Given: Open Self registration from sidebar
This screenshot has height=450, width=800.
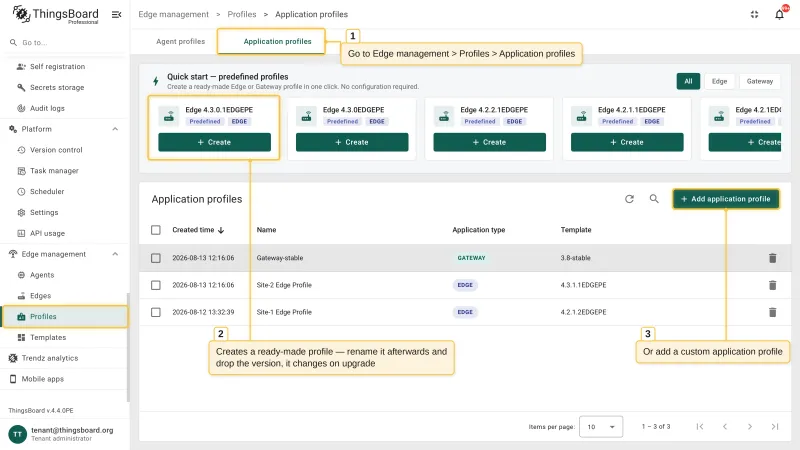Looking at the screenshot, I should click(57, 66).
